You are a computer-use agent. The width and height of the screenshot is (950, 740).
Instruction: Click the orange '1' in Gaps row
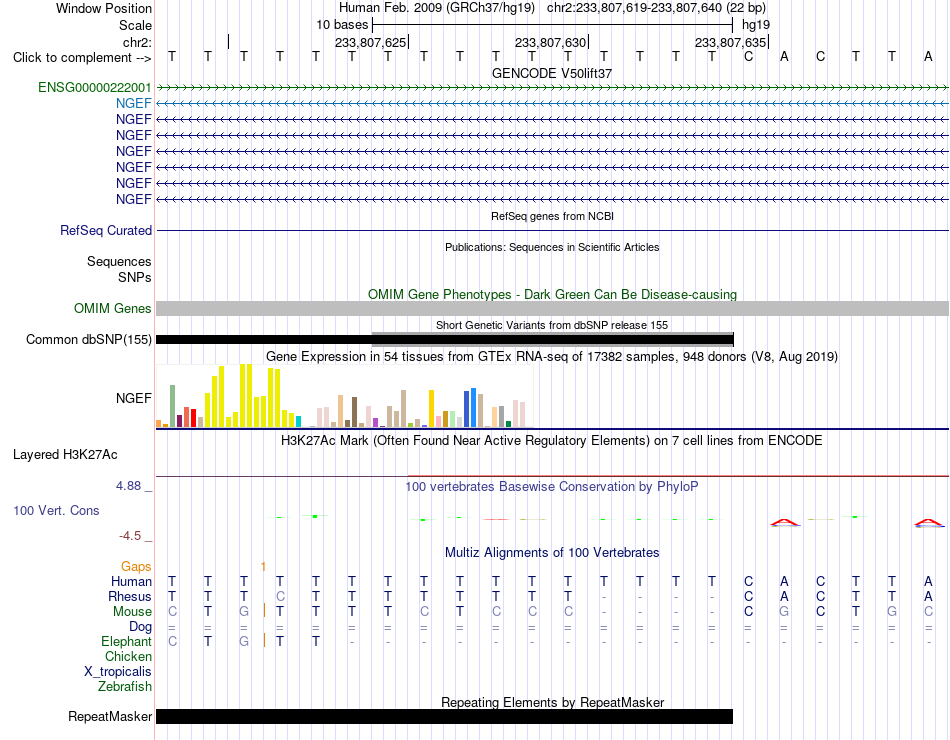click(263, 567)
